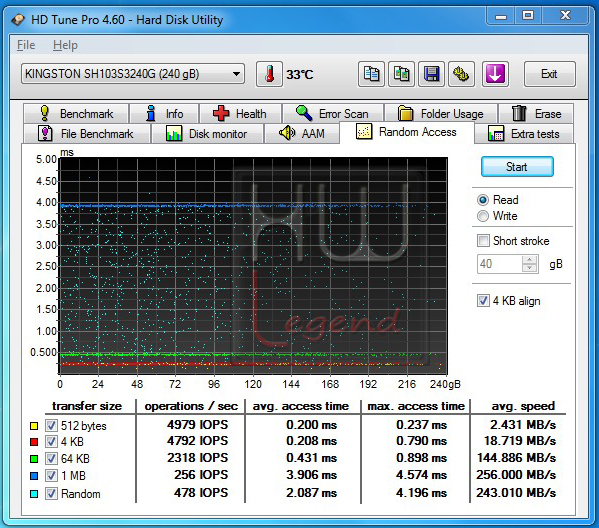Viewport: 599px width, 528px height.
Task: Open the File menu
Action: pyautogui.click(x=26, y=45)
